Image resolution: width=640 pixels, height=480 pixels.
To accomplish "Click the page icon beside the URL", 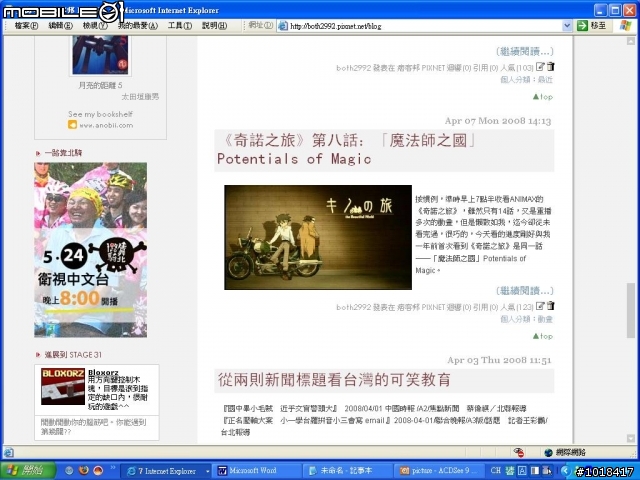I will coord(283,26).
